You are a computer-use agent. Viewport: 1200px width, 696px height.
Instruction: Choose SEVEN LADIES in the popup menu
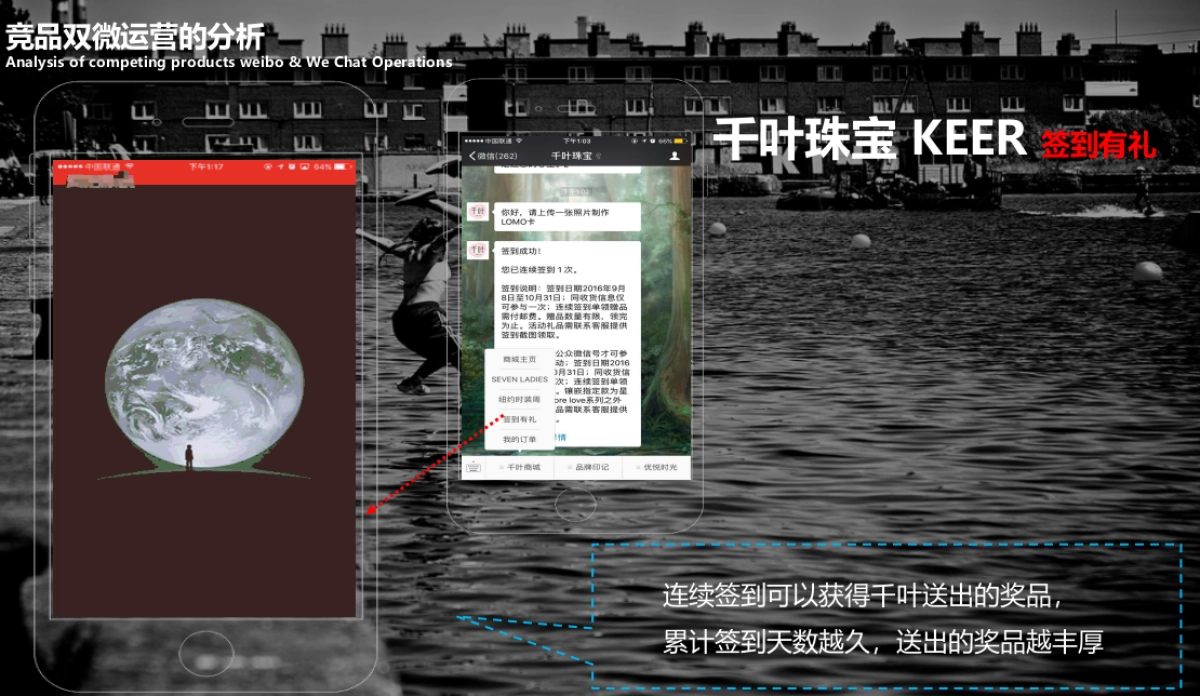[x=517, y=381]
